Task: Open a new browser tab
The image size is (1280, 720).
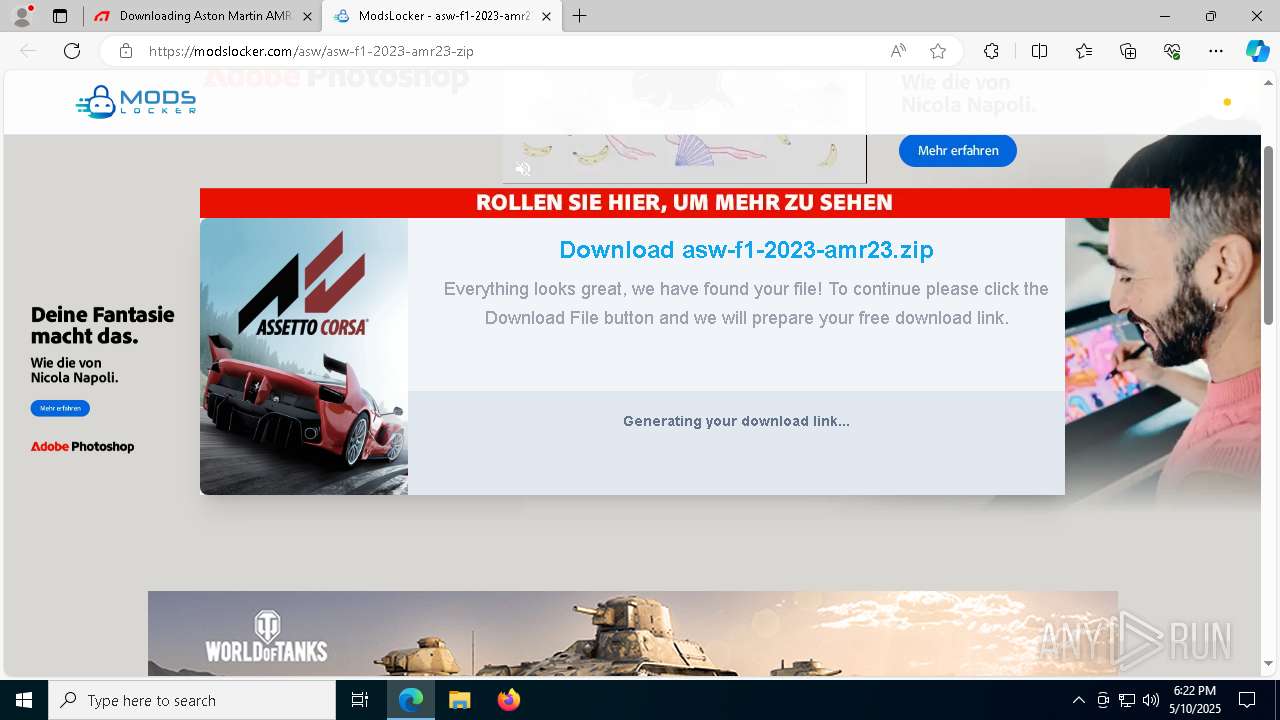Action: pyautogui.click(x=580, y=16)
